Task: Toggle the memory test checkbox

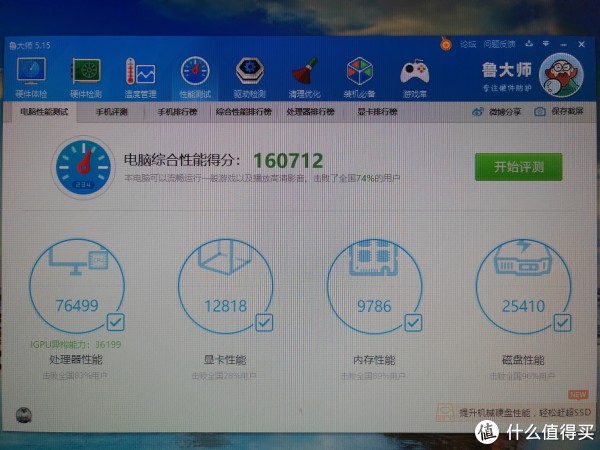Action: point(413,322)
